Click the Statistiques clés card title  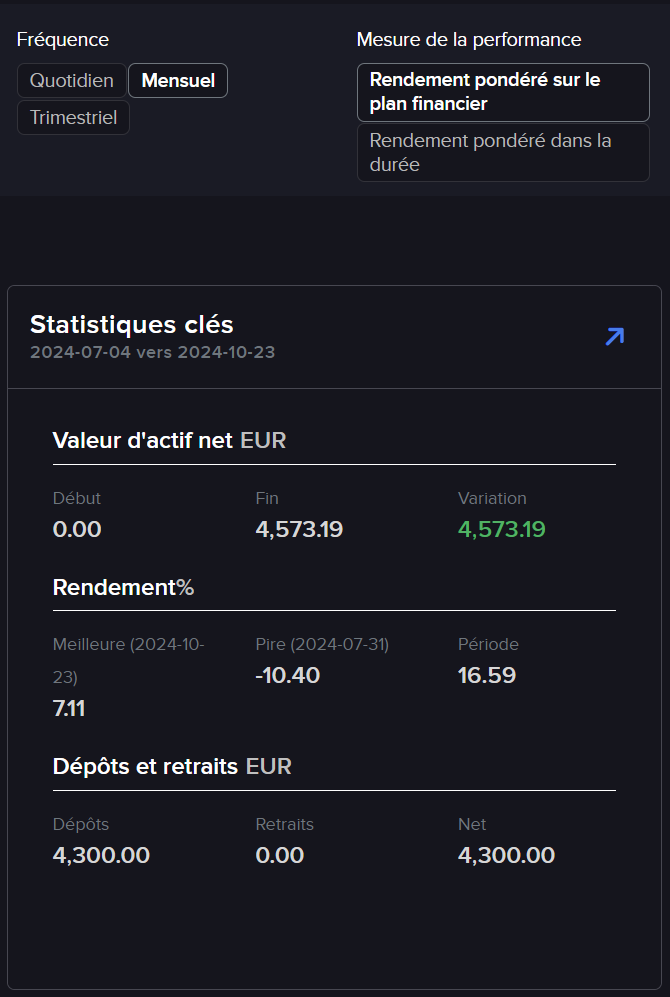coord(132,324)
